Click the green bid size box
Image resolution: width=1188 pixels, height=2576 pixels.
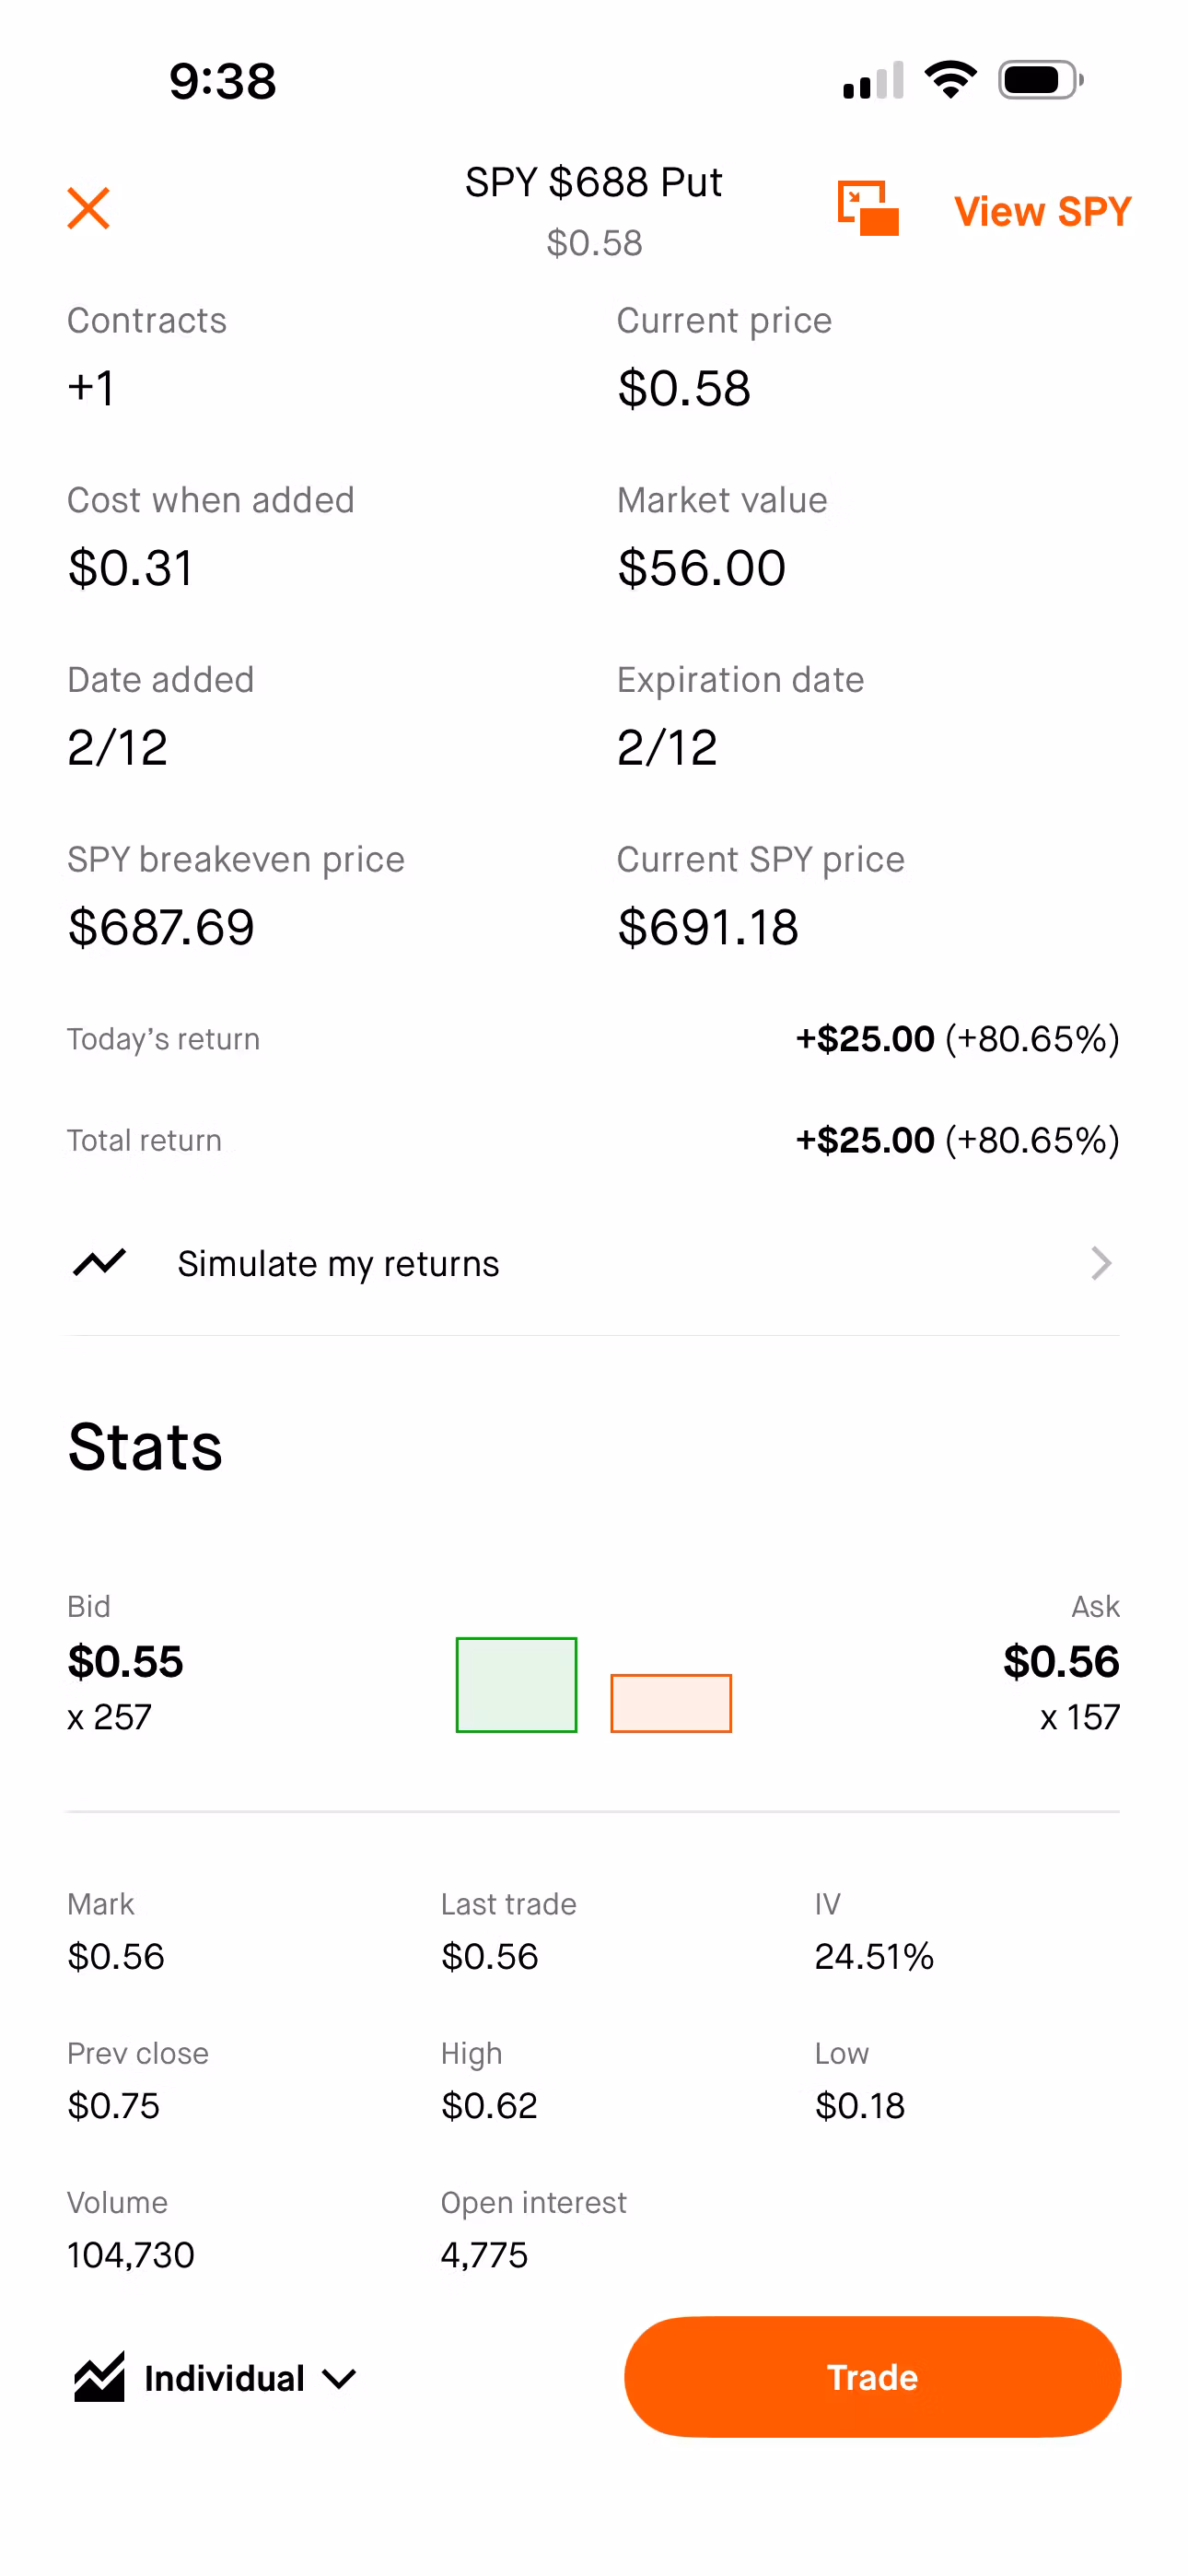pos(516,1684)
